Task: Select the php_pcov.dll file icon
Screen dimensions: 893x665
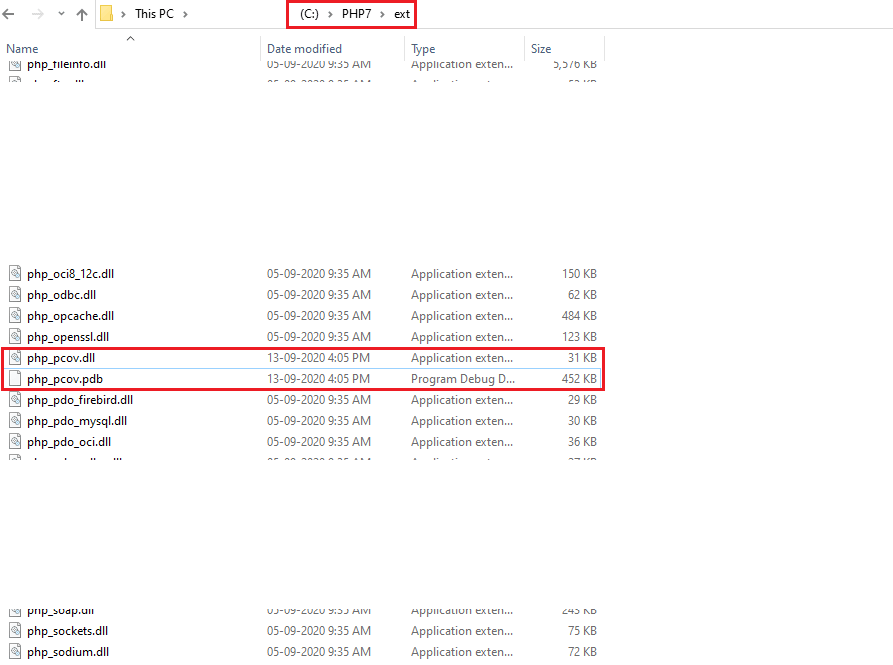Action: tap(15, 358)
